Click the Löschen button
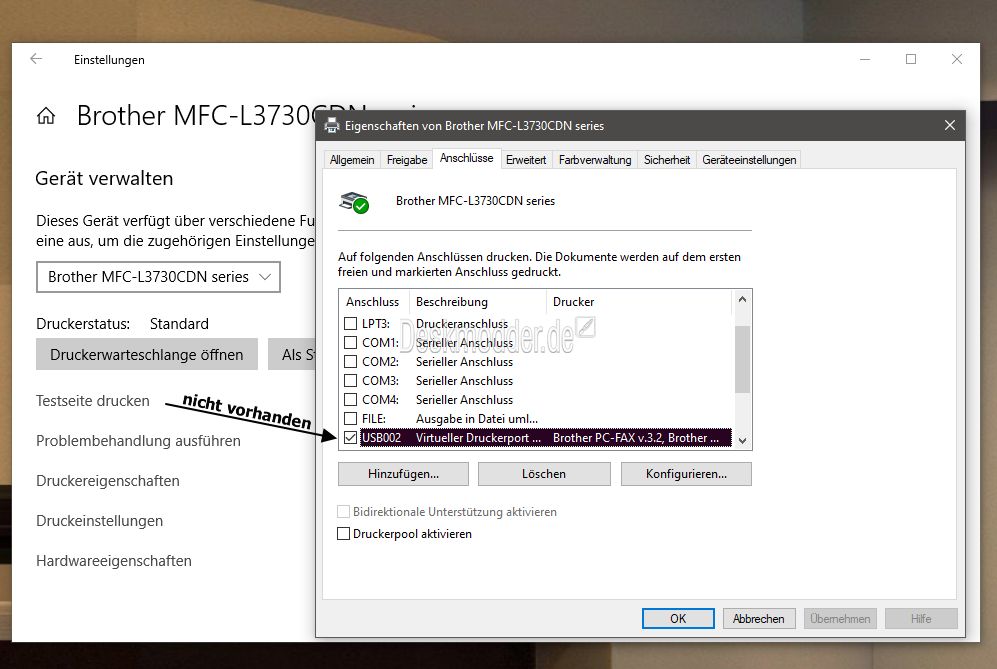997x669 pixels. 544,474
